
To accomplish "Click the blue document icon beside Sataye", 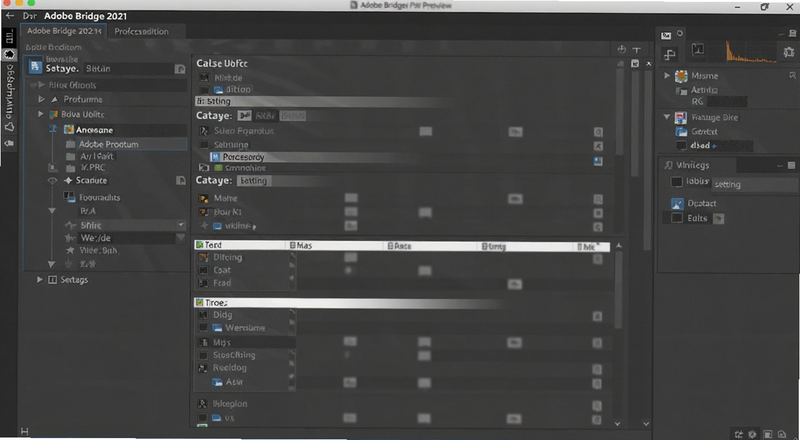I will tap(35, 67).
